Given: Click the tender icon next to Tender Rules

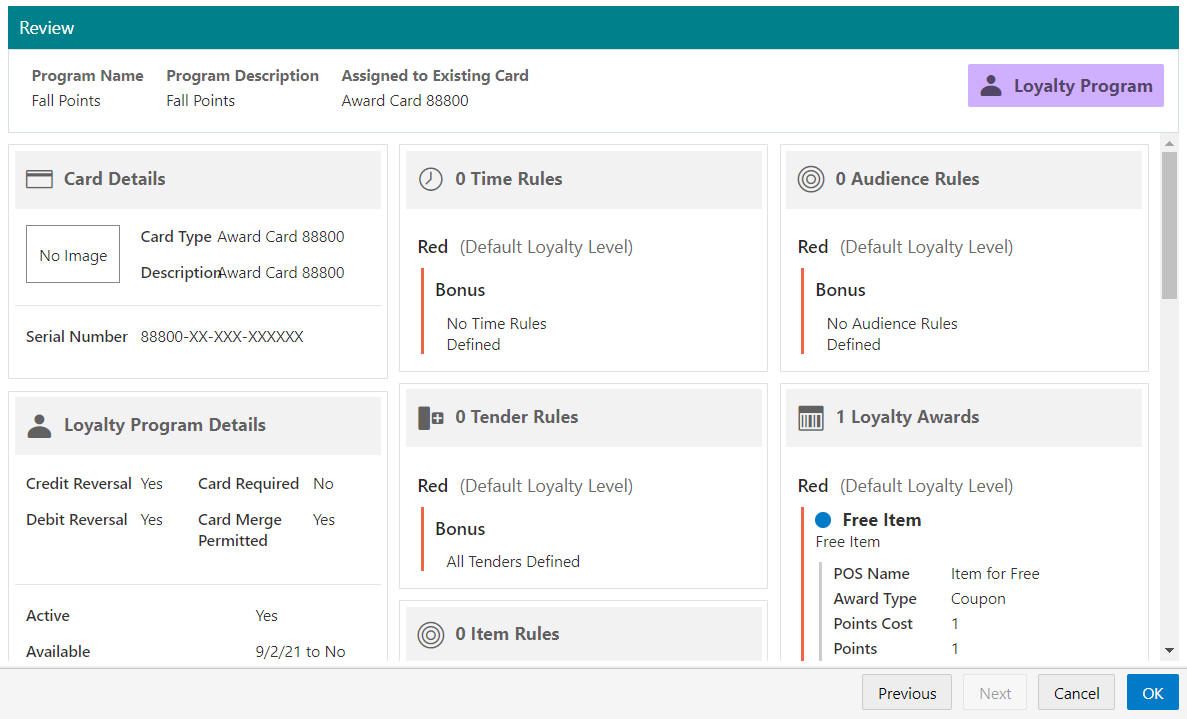Looking at the screenshot, I should point(431,418).
